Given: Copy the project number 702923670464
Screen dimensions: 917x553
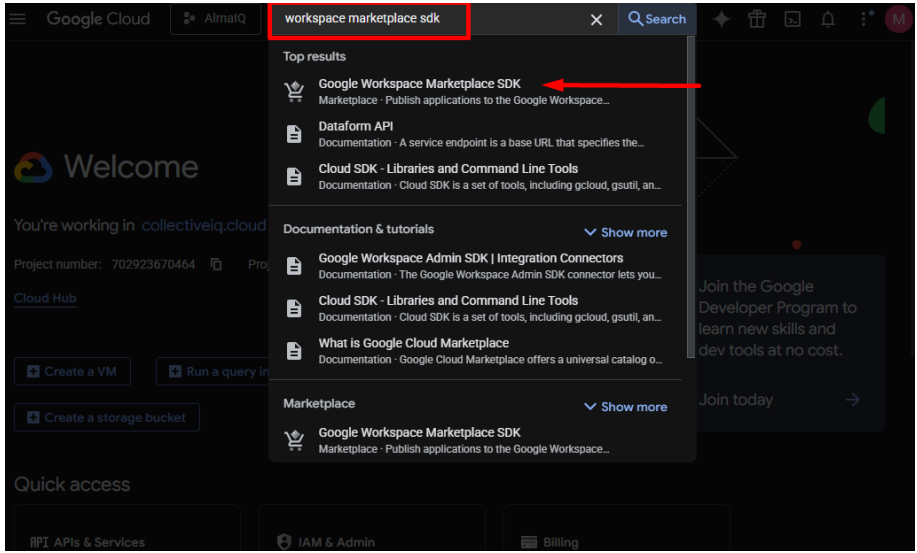Looking at the screenshot, I should 216,265.
